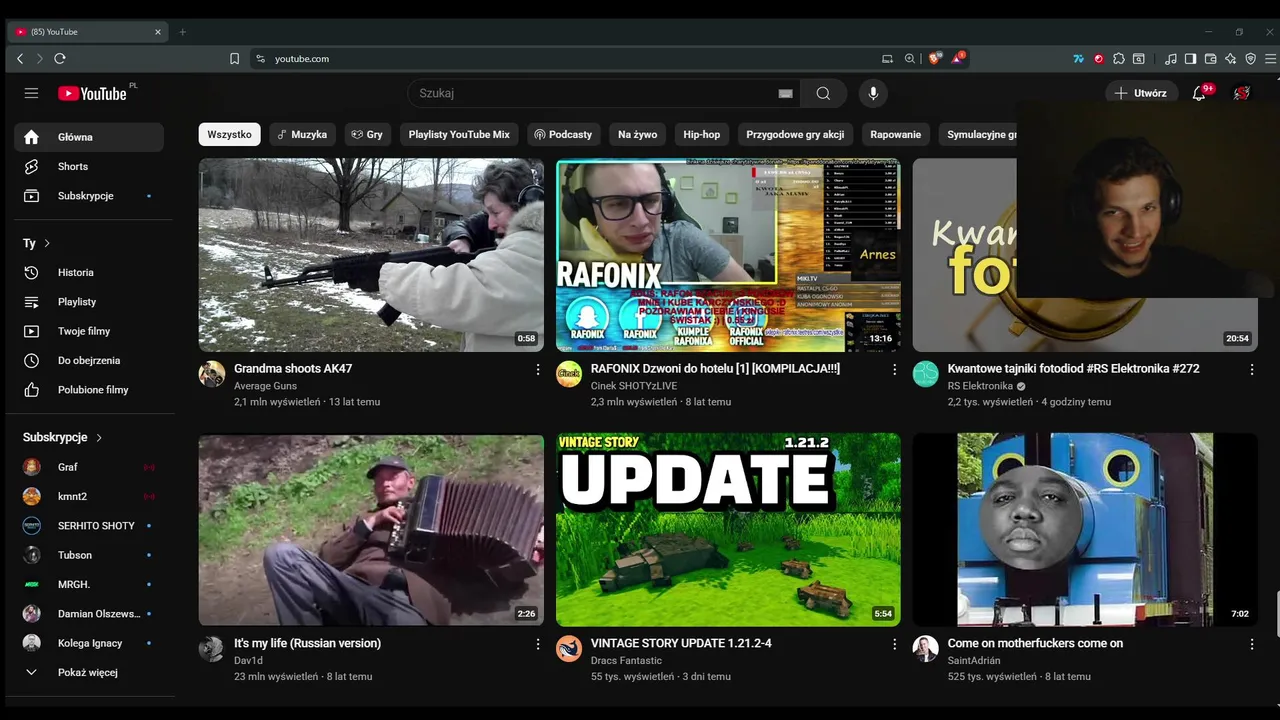The height and width of the screenshot is (720, 1280).
Task: Open the YouTube hamburger guide menu
Action: click(31, 93)
